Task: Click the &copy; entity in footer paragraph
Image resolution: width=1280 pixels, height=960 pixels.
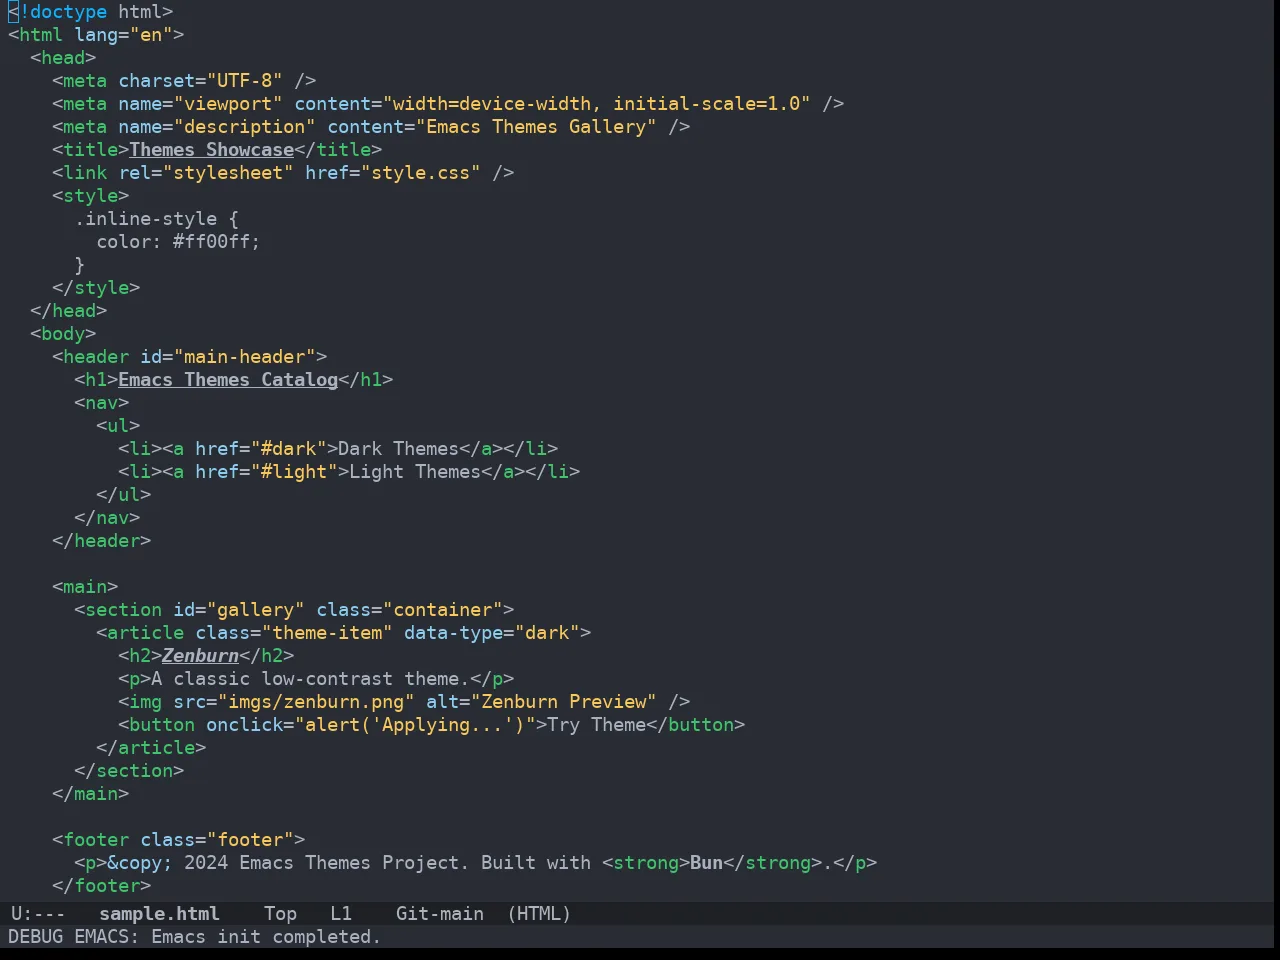Action: click(x=140, y=863)
